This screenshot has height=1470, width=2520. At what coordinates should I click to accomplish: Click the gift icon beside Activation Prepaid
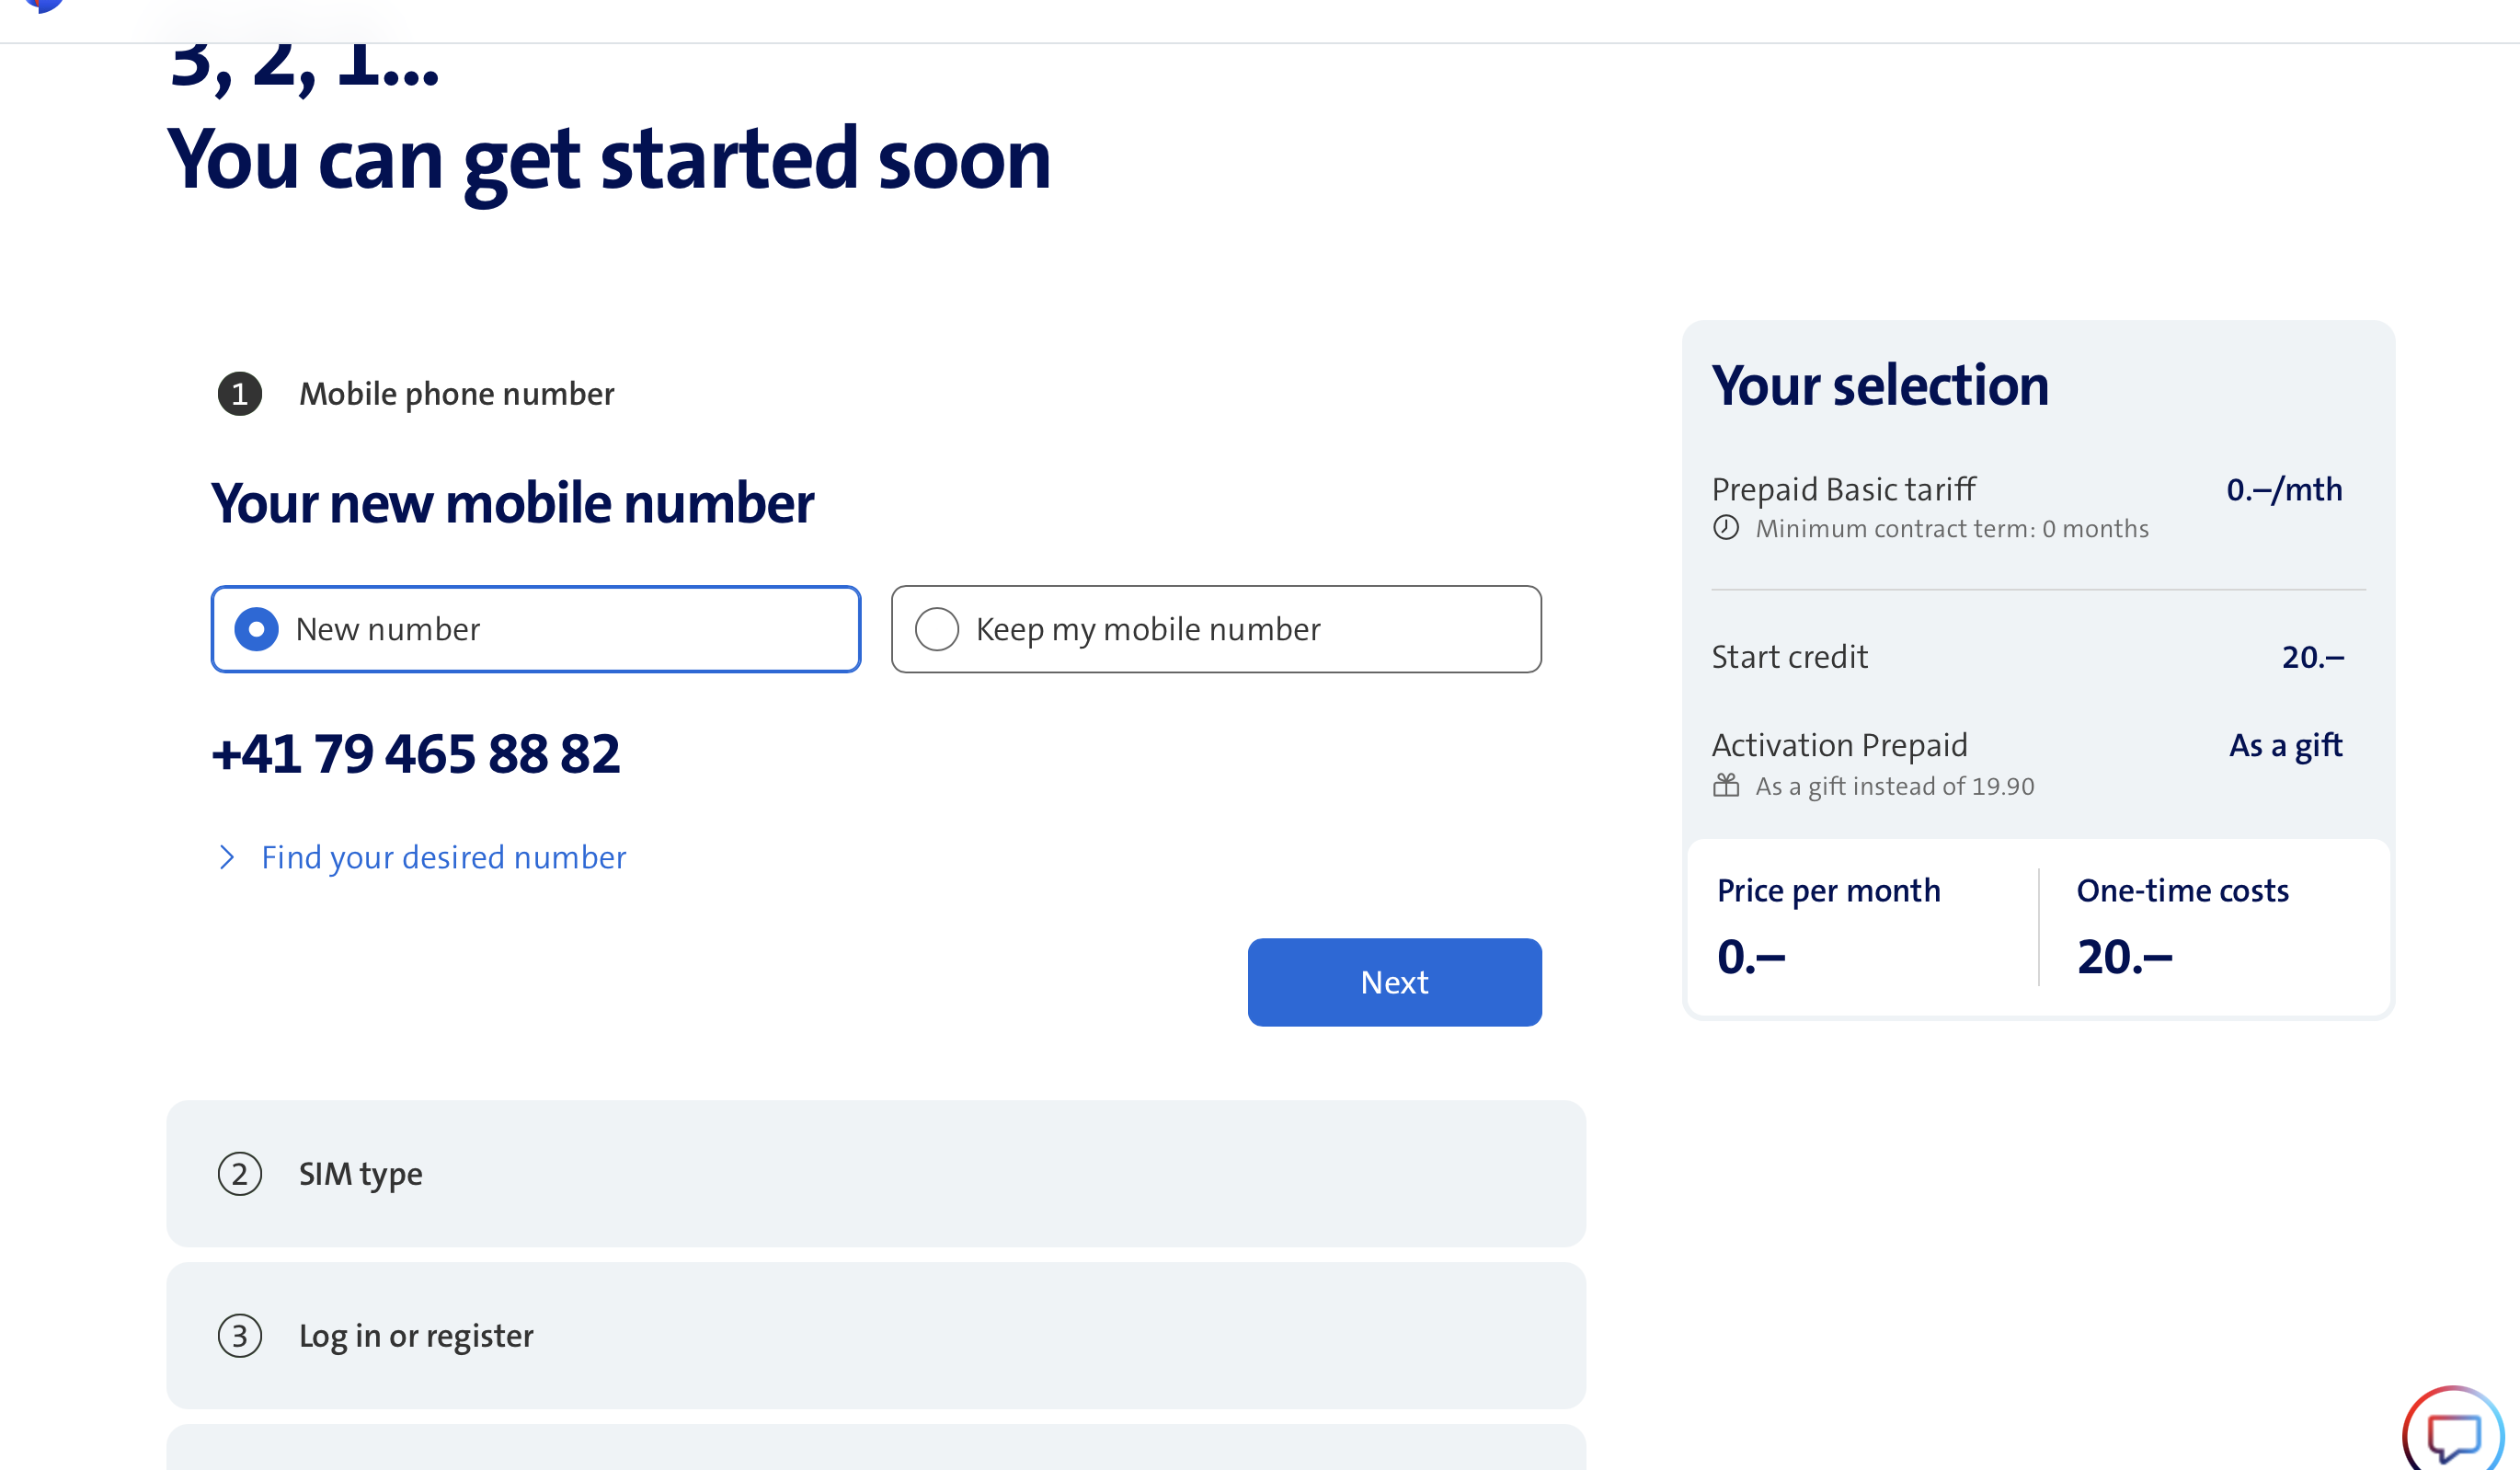coord(1726,785)
